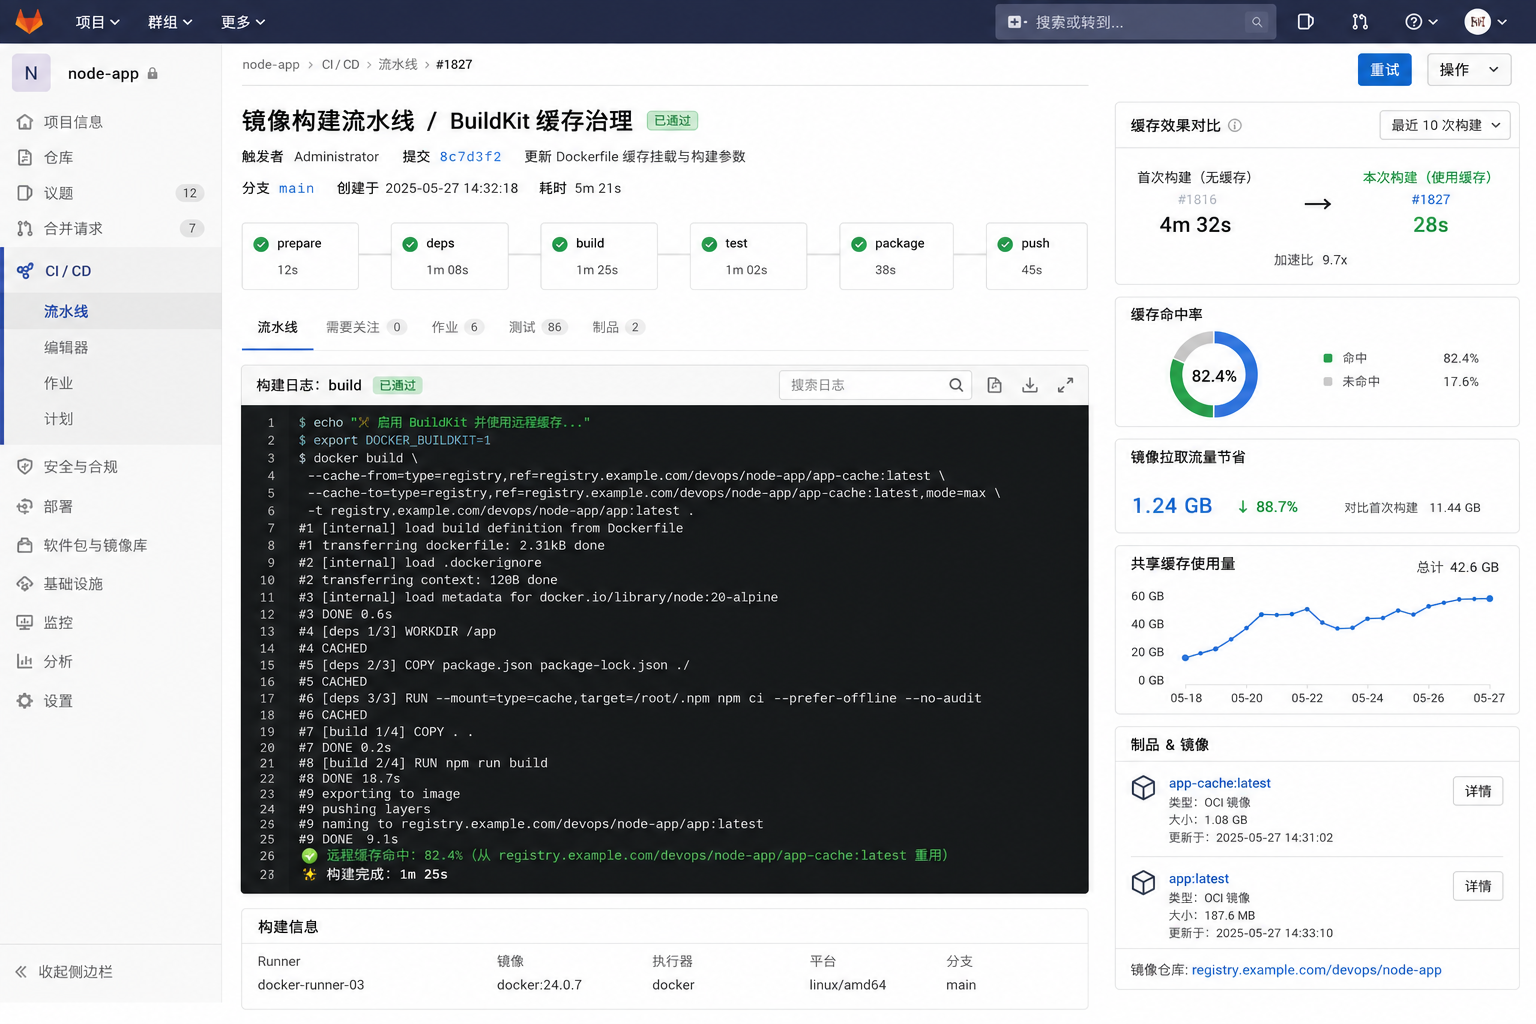Screen dimensions: 1536x1024
Task: Select the build stage card
Action: coord(599,256)
